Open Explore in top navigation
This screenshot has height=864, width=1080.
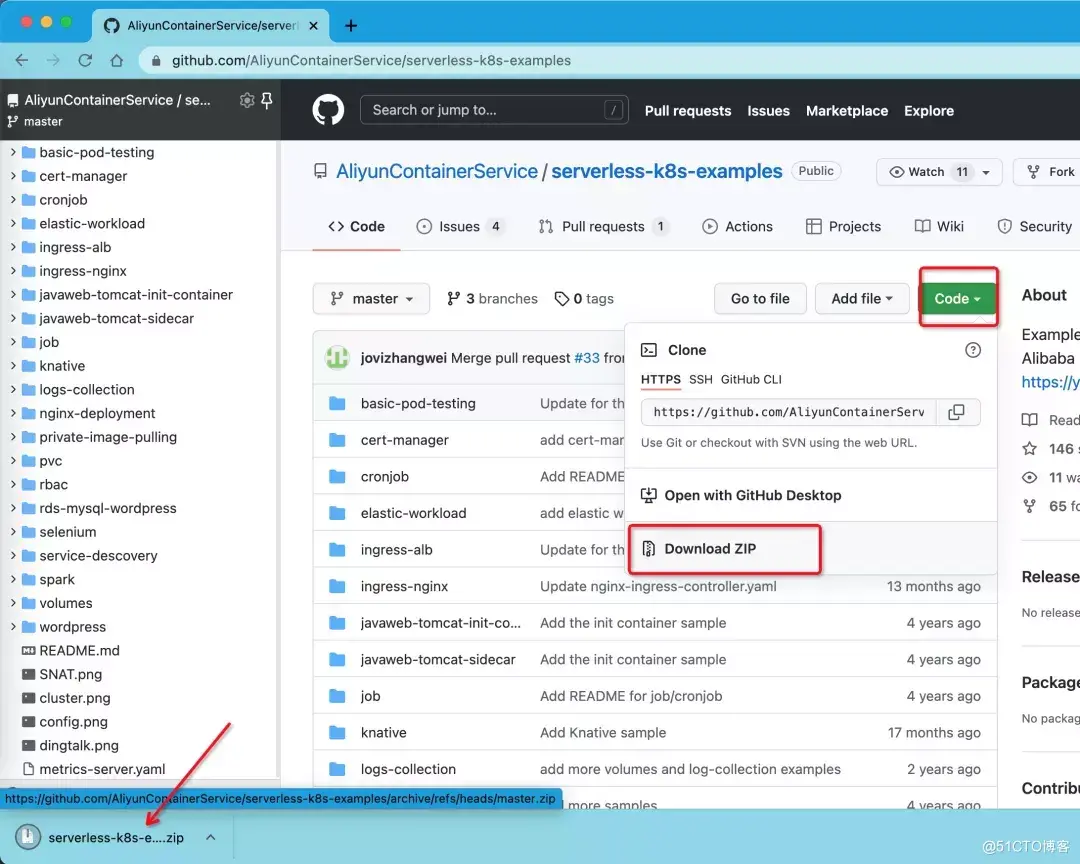tap(928, 111)
